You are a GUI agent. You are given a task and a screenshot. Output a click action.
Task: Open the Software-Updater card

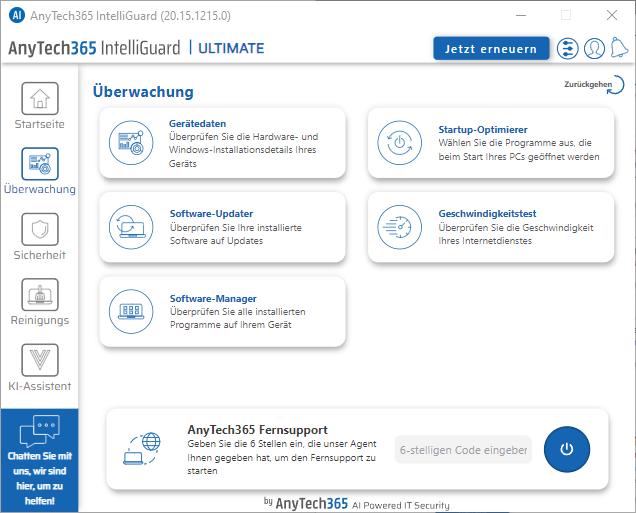point(223,227)
